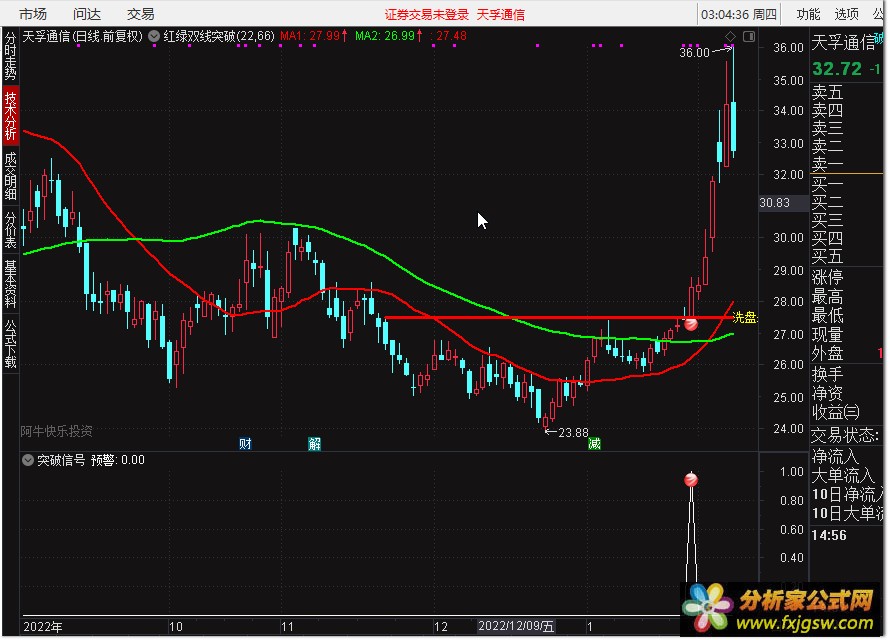This screenshot has width=890, height=640.
Task: Open the 交易 menu
Action: pos(140,14)
